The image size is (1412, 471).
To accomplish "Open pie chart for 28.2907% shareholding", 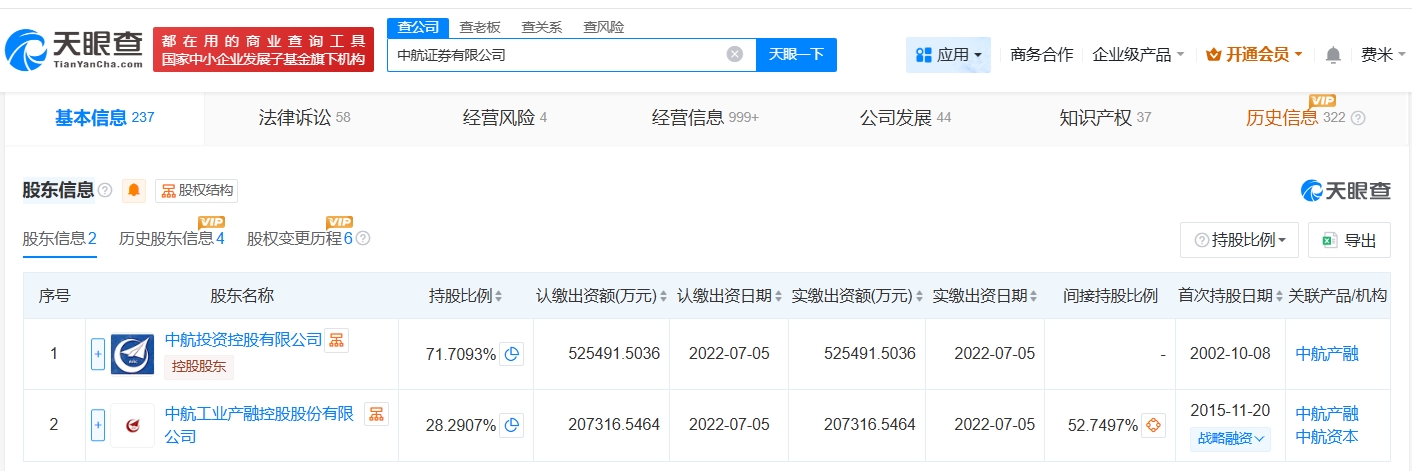I will click(x=511, y=425).
